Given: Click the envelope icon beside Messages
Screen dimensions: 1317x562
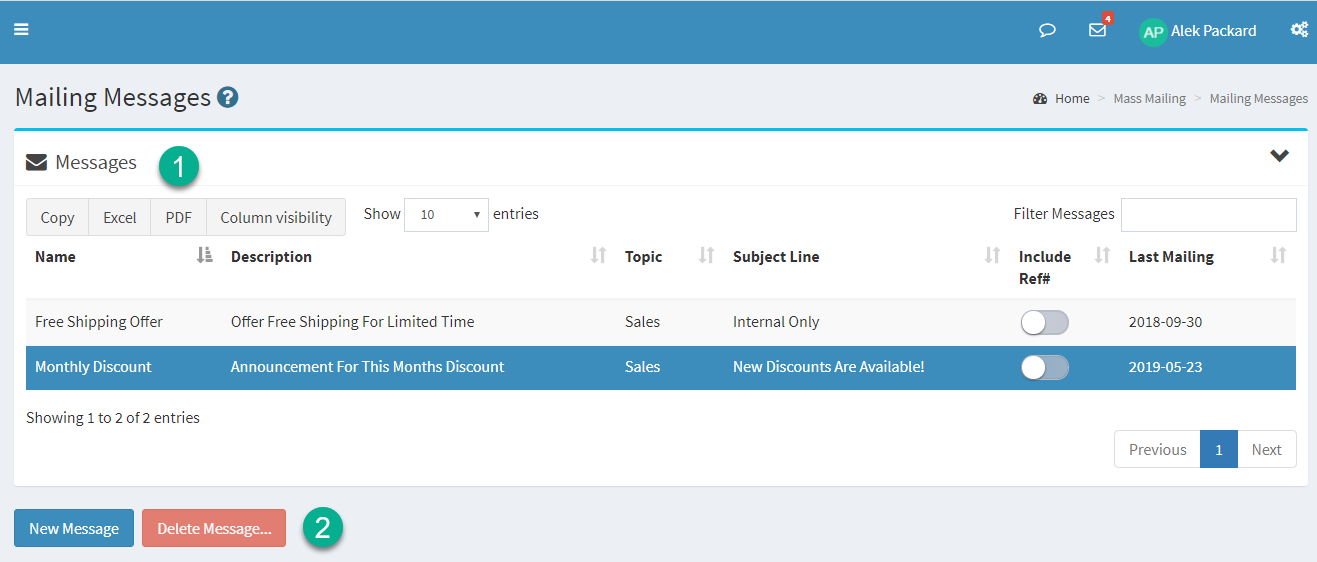Looking at the screenshot, I should (x=37, y=162).
